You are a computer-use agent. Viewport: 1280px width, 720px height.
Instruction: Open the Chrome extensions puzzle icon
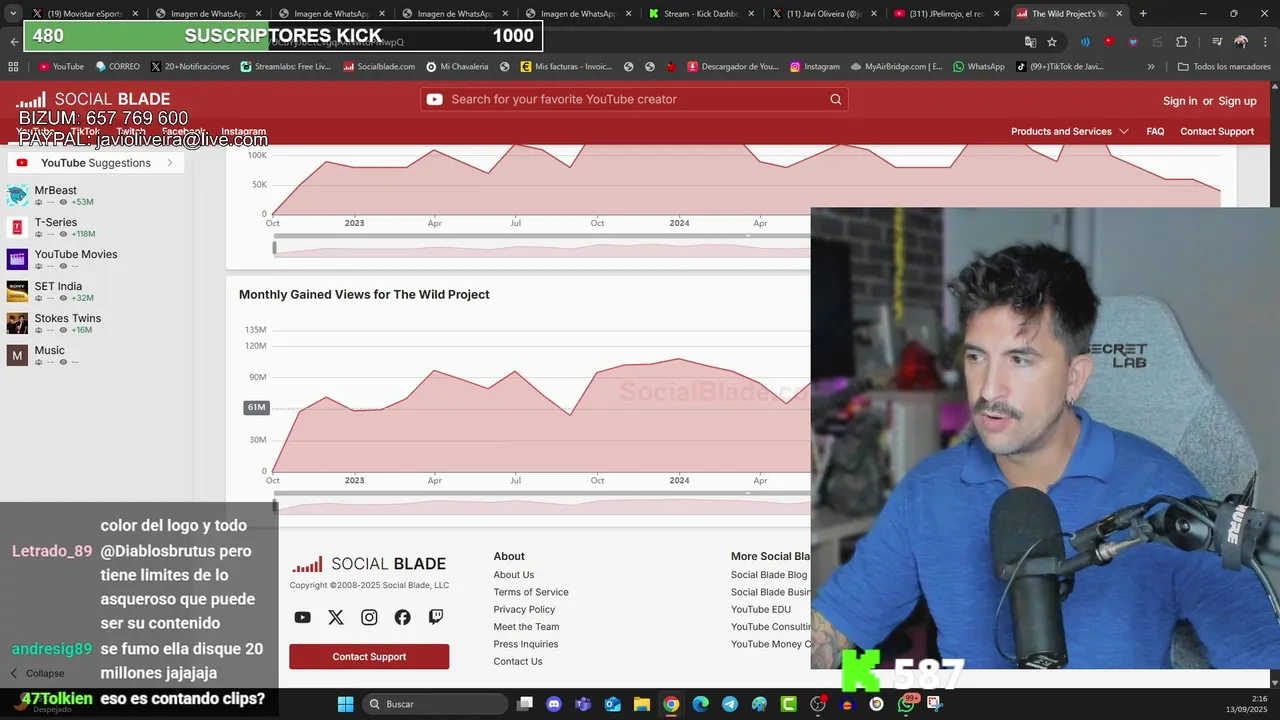pos(1182,42)
